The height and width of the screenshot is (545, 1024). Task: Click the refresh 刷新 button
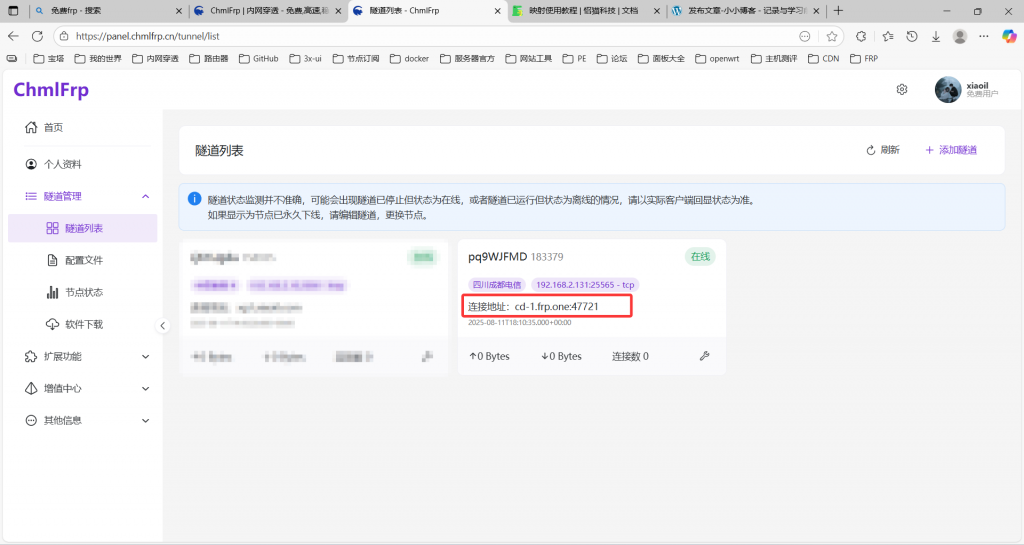click(882, 150)
